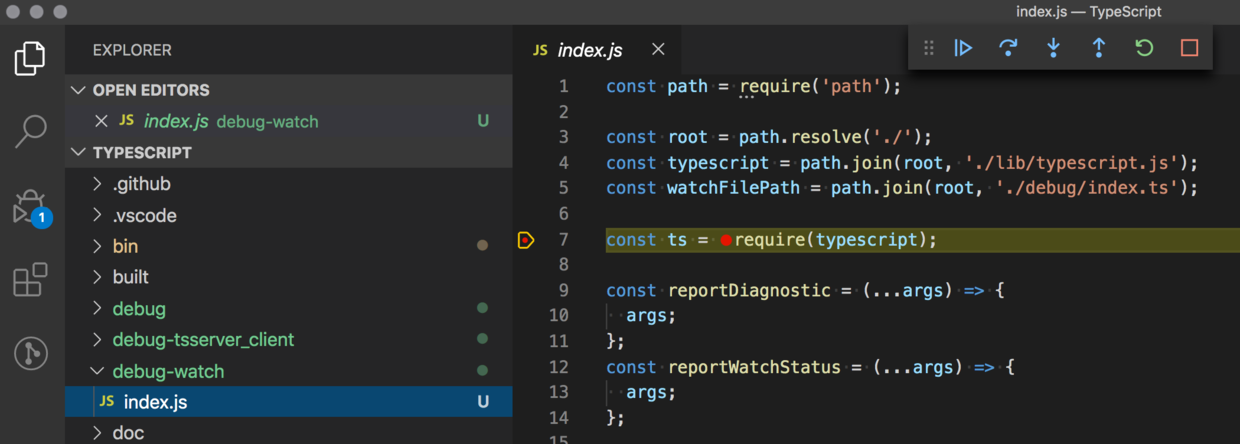Collapse the TYPESCRIPT folder section
Image resolution: width=1240 pixels, height=444 pixels.
[79, 153]
